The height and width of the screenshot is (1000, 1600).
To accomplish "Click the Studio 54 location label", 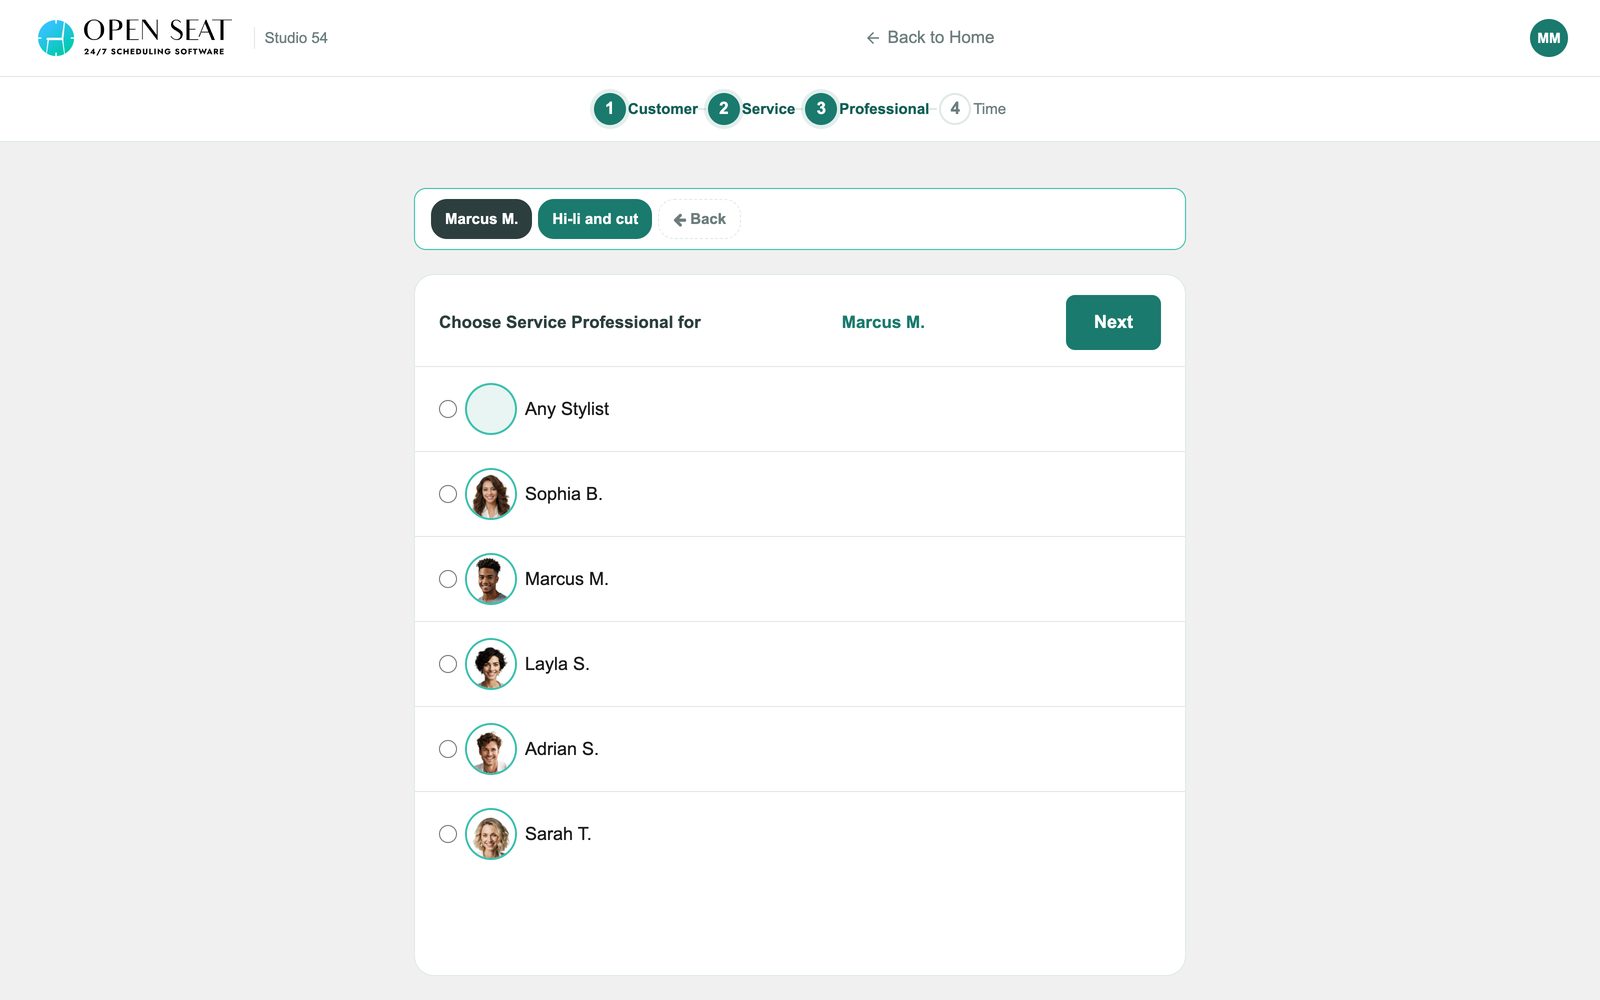I will [296, 38].
